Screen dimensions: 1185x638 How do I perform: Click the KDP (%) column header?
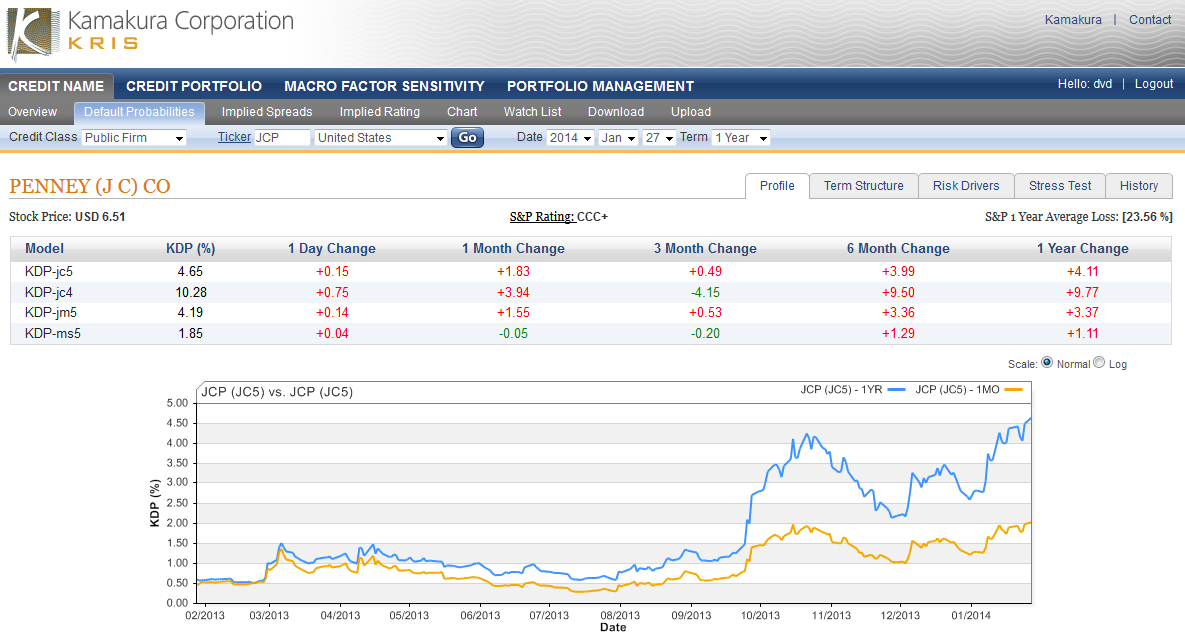pos(190,249)
